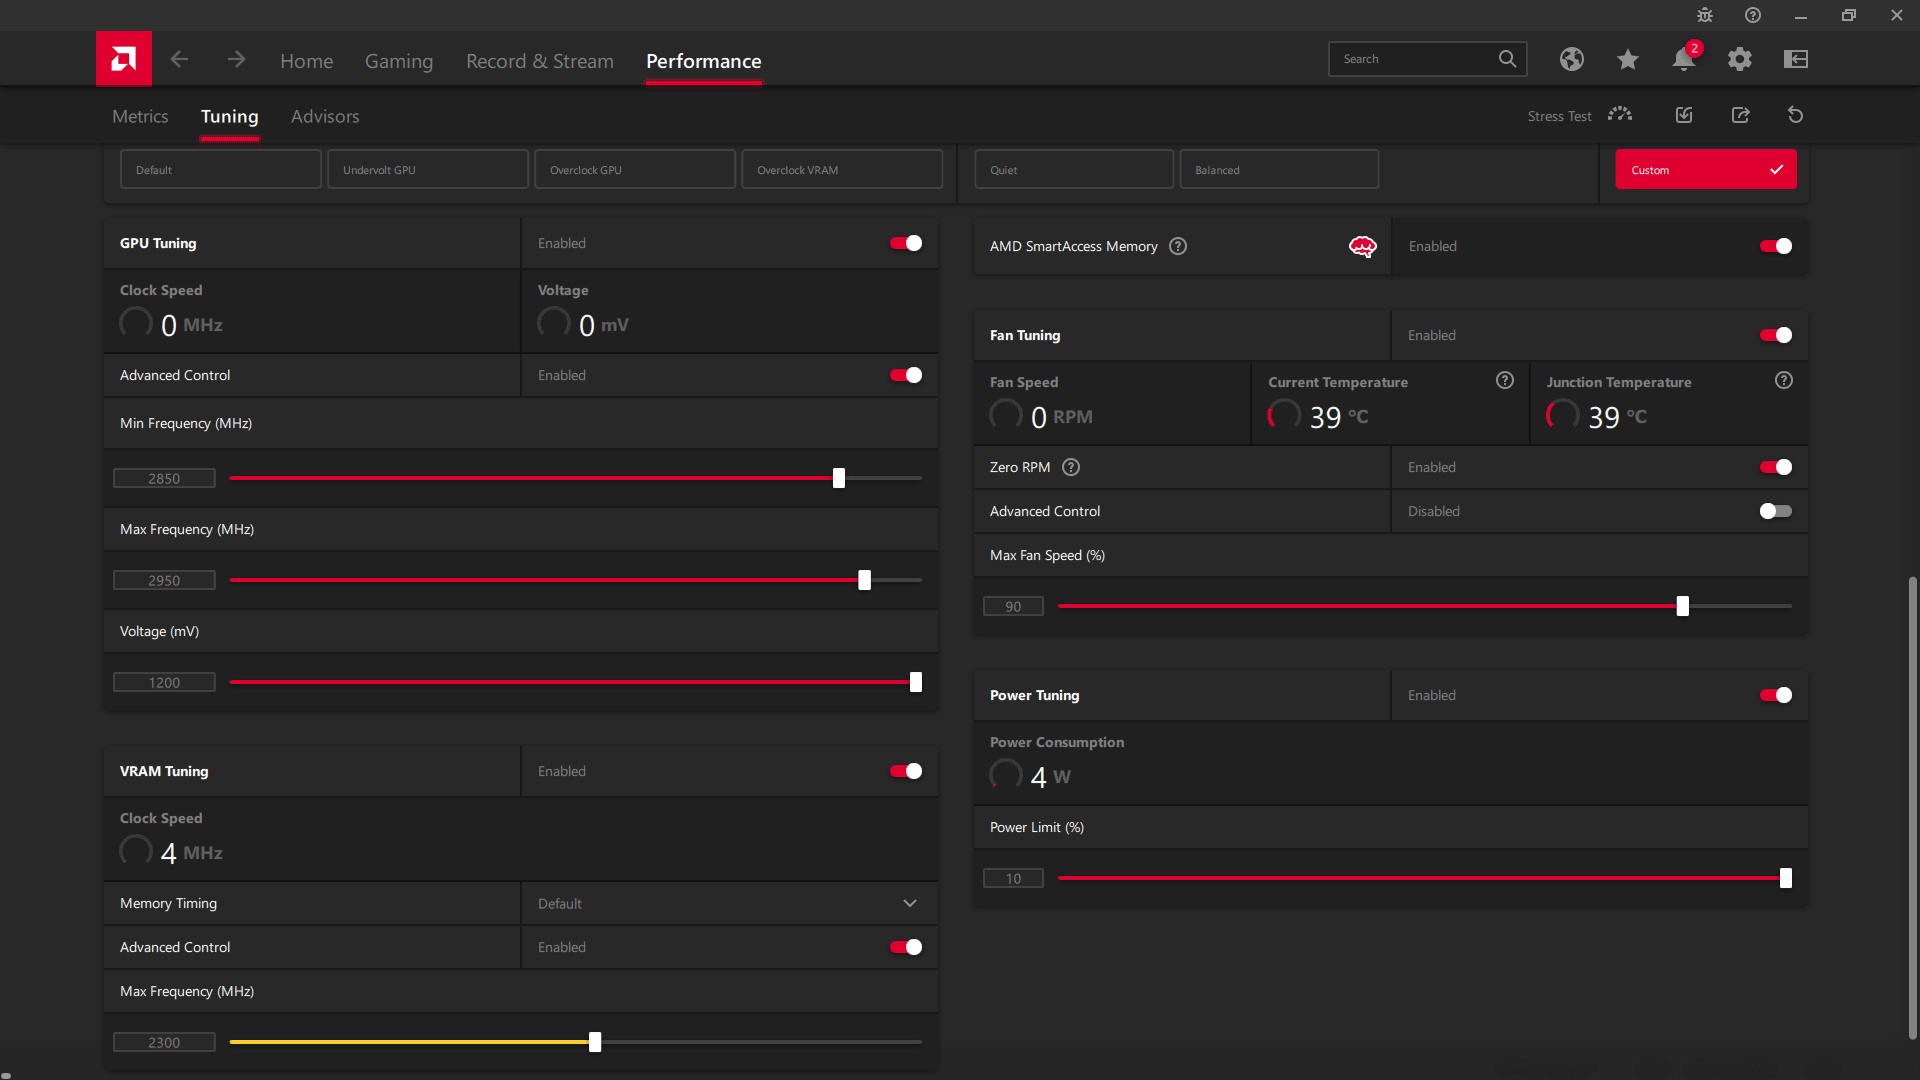Open settings gear icon
1920x1080 pixels.
tap(1740, 59)
